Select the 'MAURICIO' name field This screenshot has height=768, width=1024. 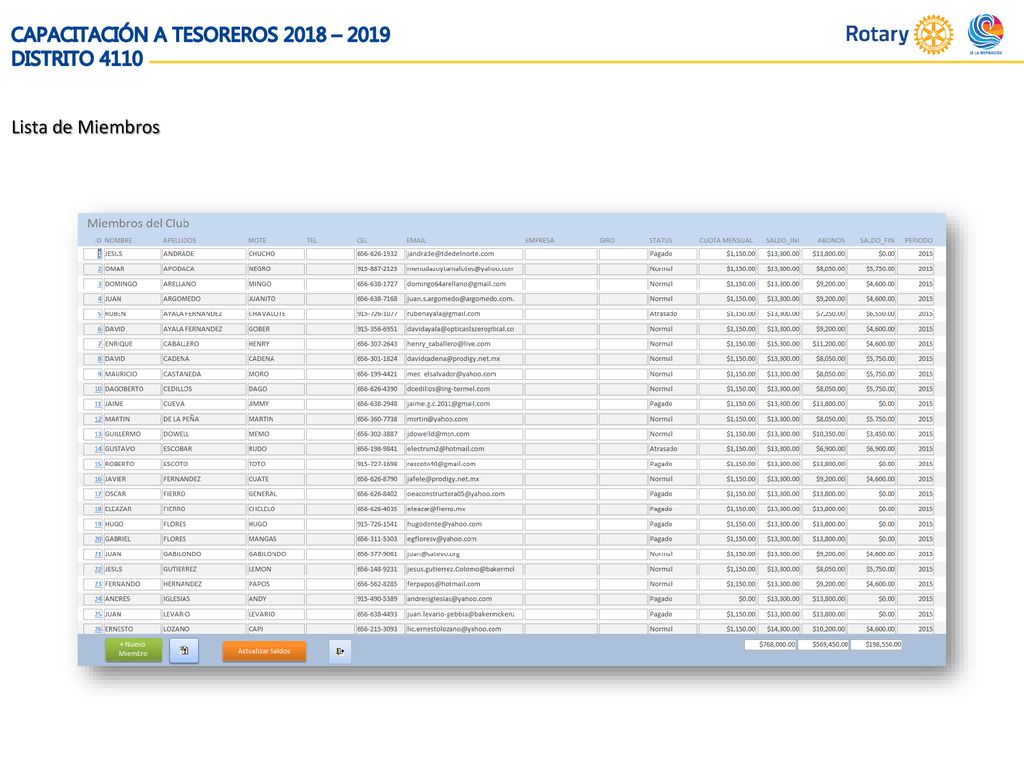[x=131, y=374]
